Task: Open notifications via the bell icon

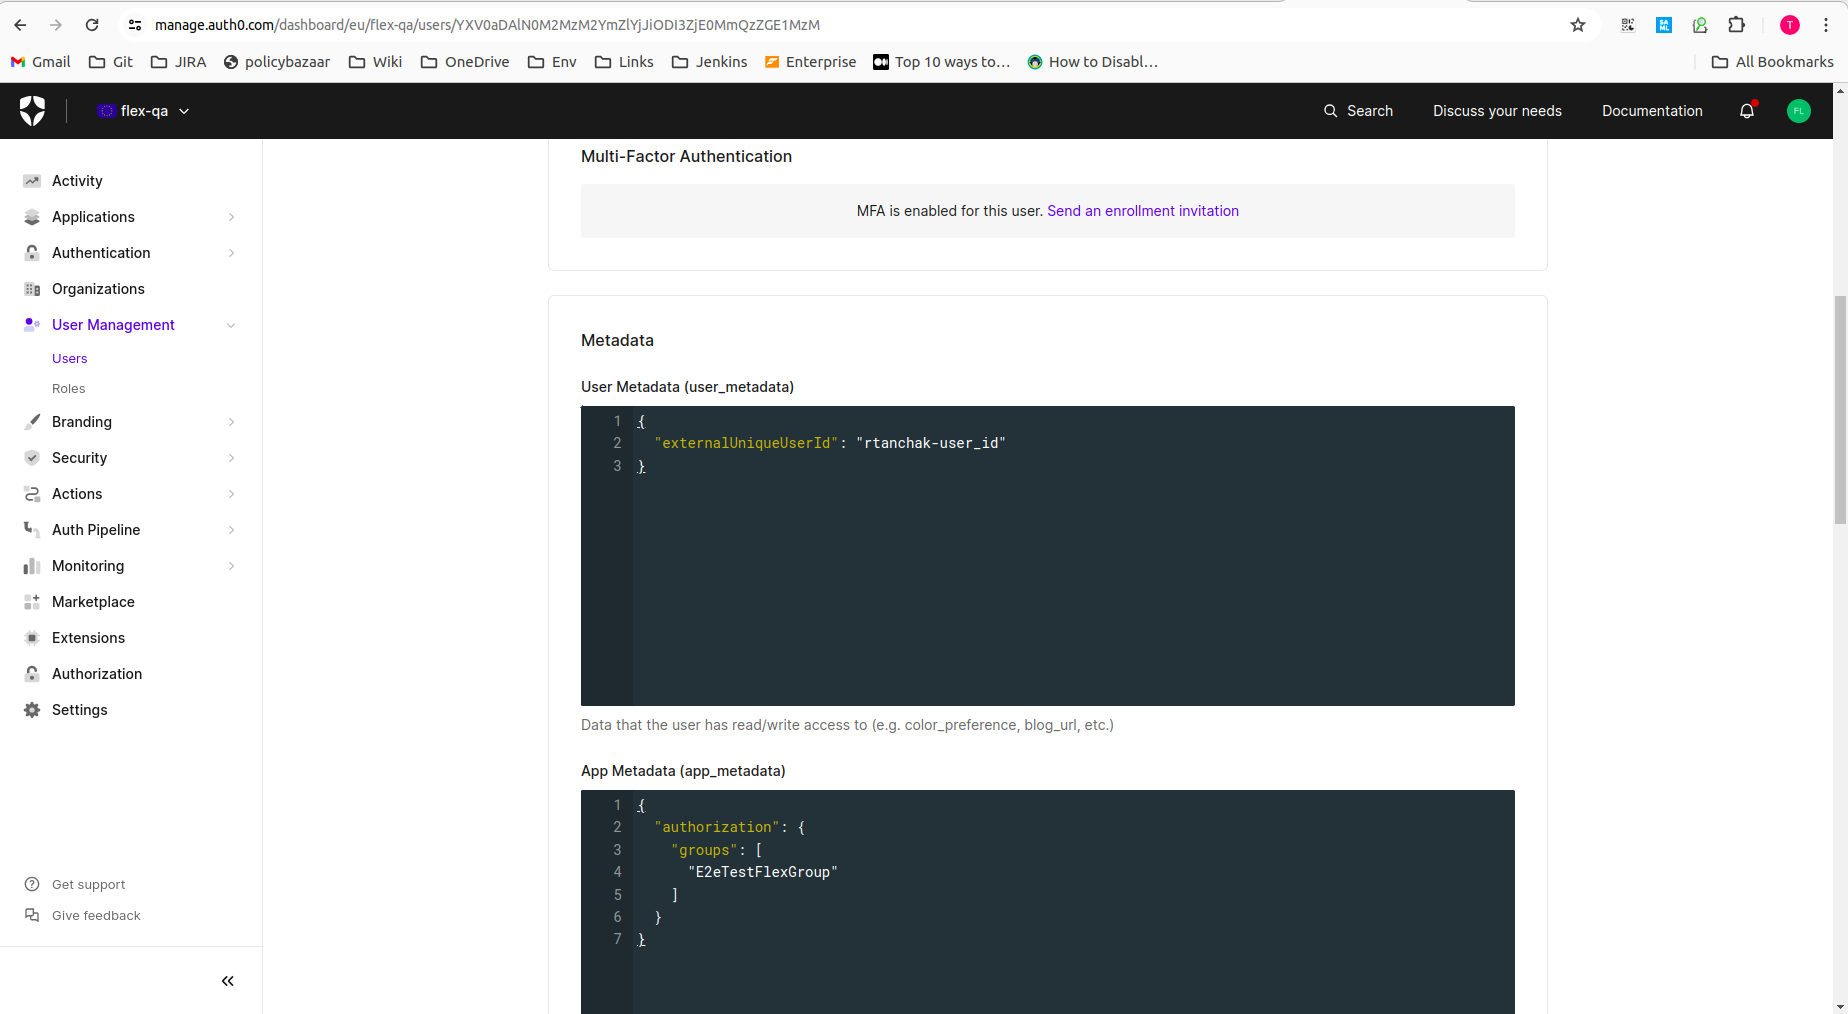Action: (x=1747, y=110)
